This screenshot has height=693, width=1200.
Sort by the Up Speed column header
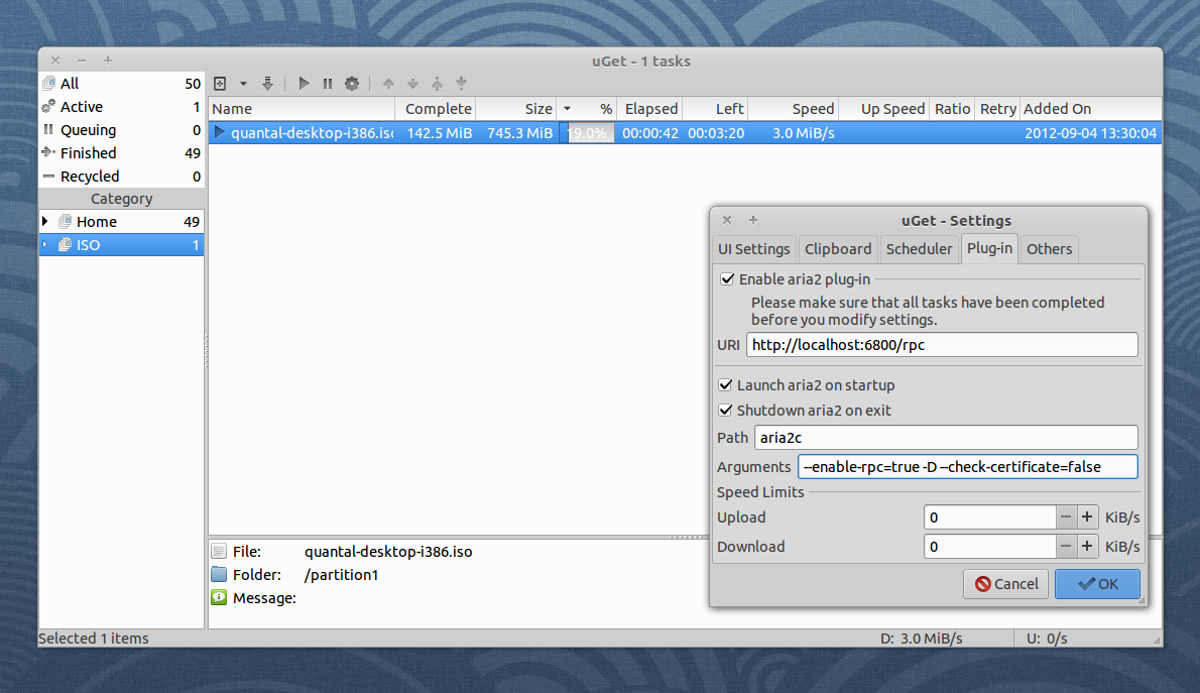pyautogui.click(x=883, y=109)
